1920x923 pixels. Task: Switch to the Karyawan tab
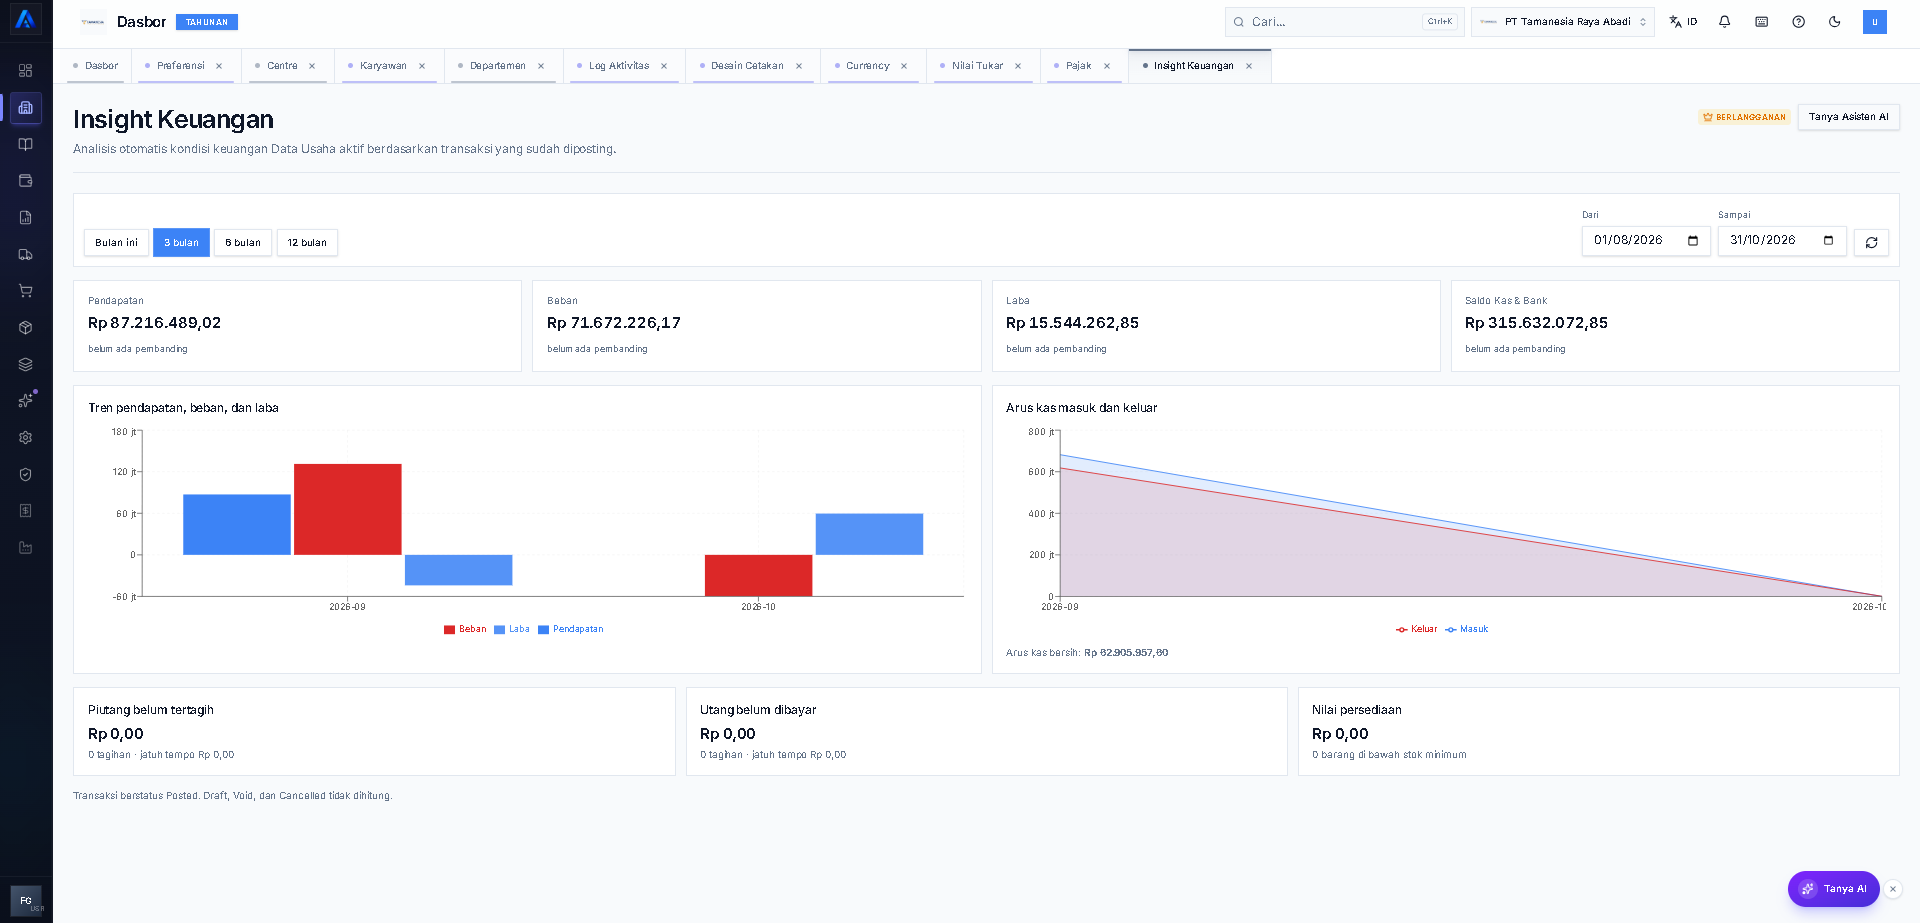[x=383, y=66]
